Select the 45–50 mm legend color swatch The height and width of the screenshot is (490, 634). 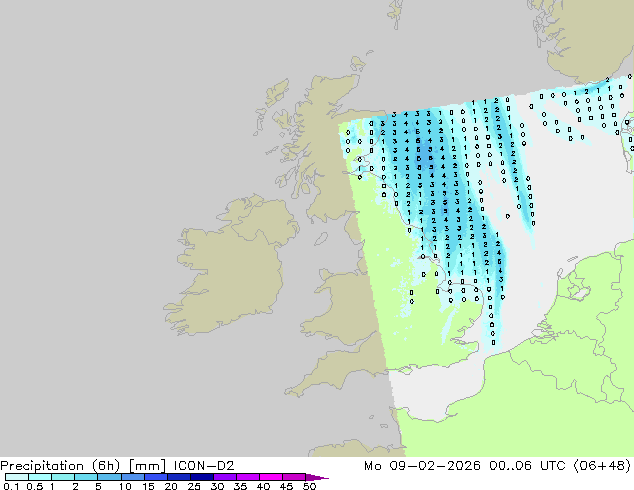[x=294, y=477]
